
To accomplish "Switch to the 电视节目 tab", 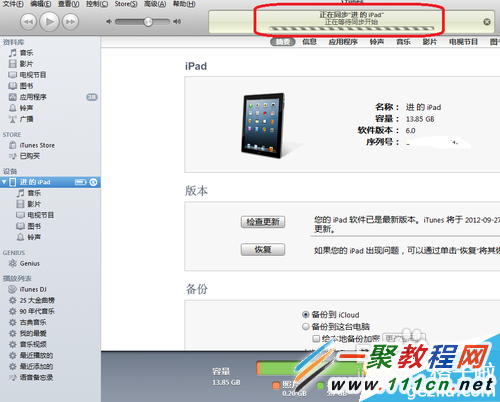I will [463, 42].
